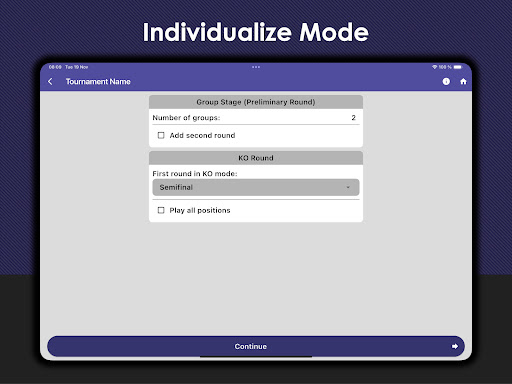Open the info icon in header
This screenshot has height=384, width=512.
446,81
